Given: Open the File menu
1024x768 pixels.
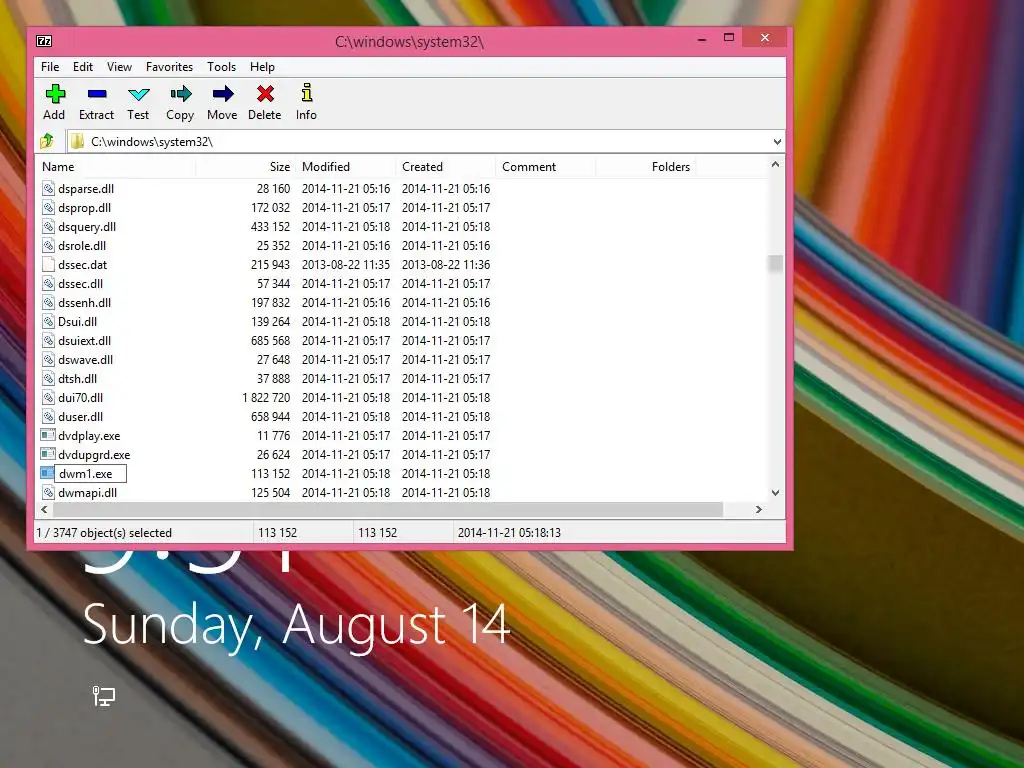Looking at the screenshot, I should tap(50, 67).
